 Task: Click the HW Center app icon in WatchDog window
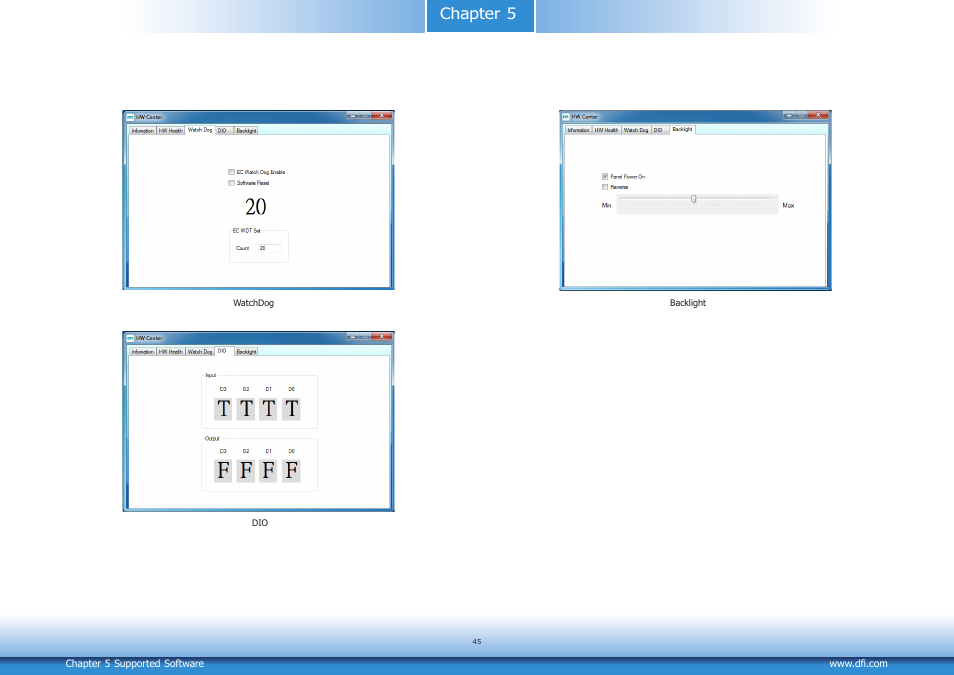click(130, 117)
